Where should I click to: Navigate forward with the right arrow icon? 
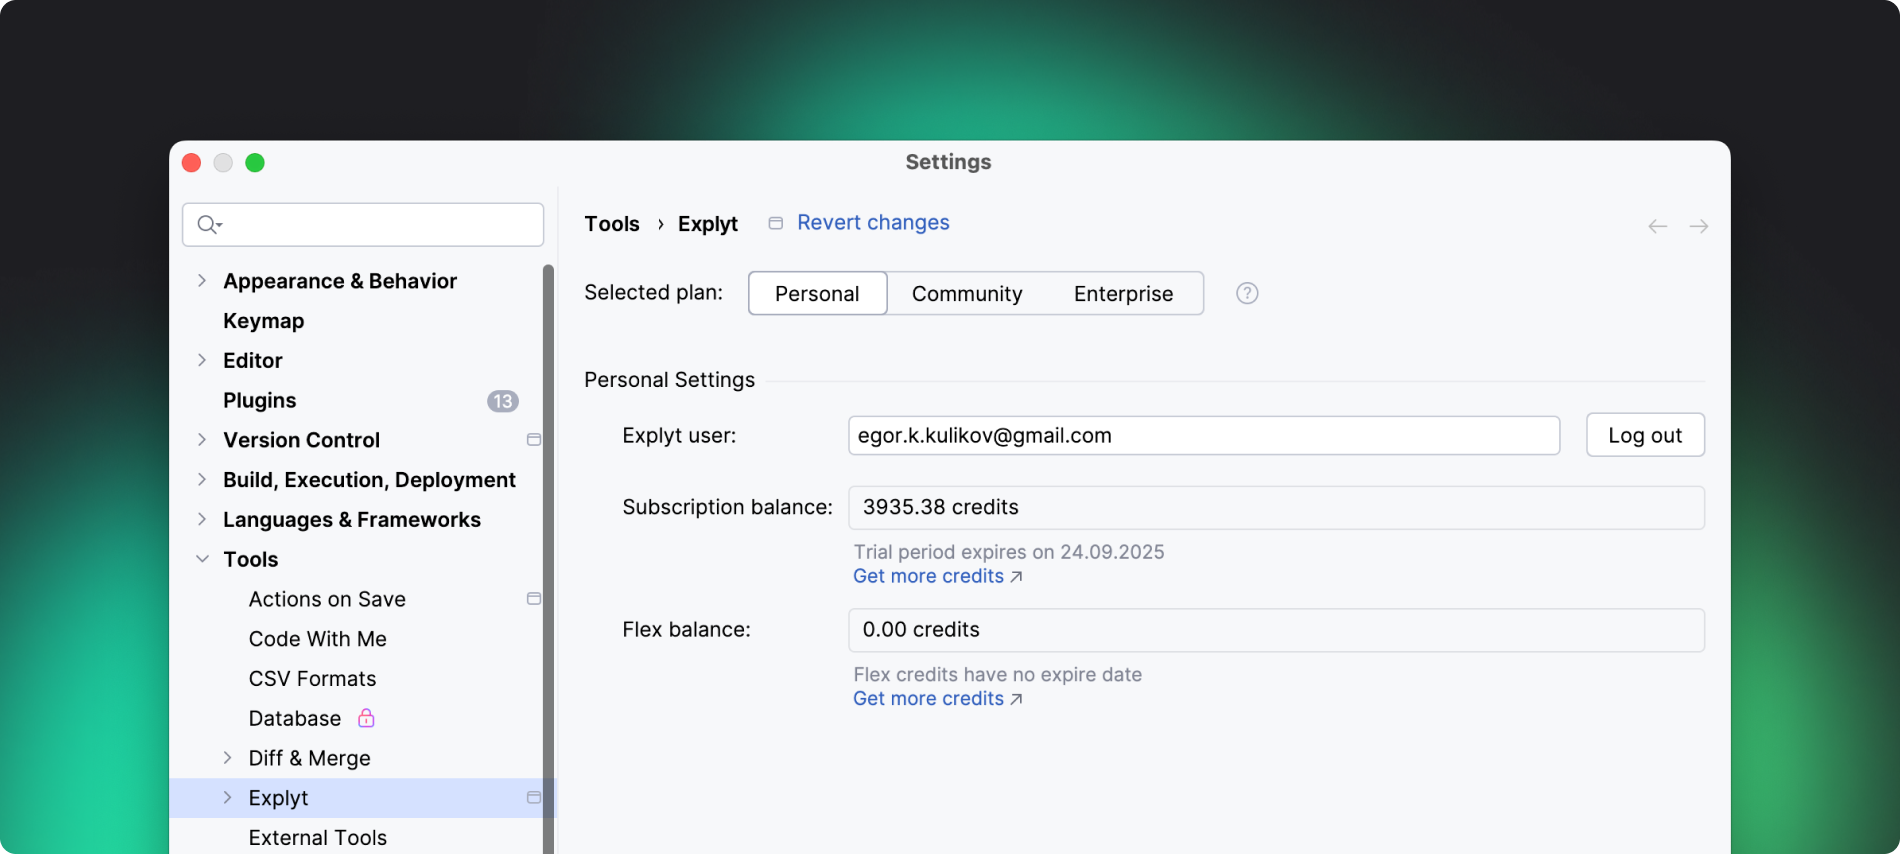coord(1698,226)
